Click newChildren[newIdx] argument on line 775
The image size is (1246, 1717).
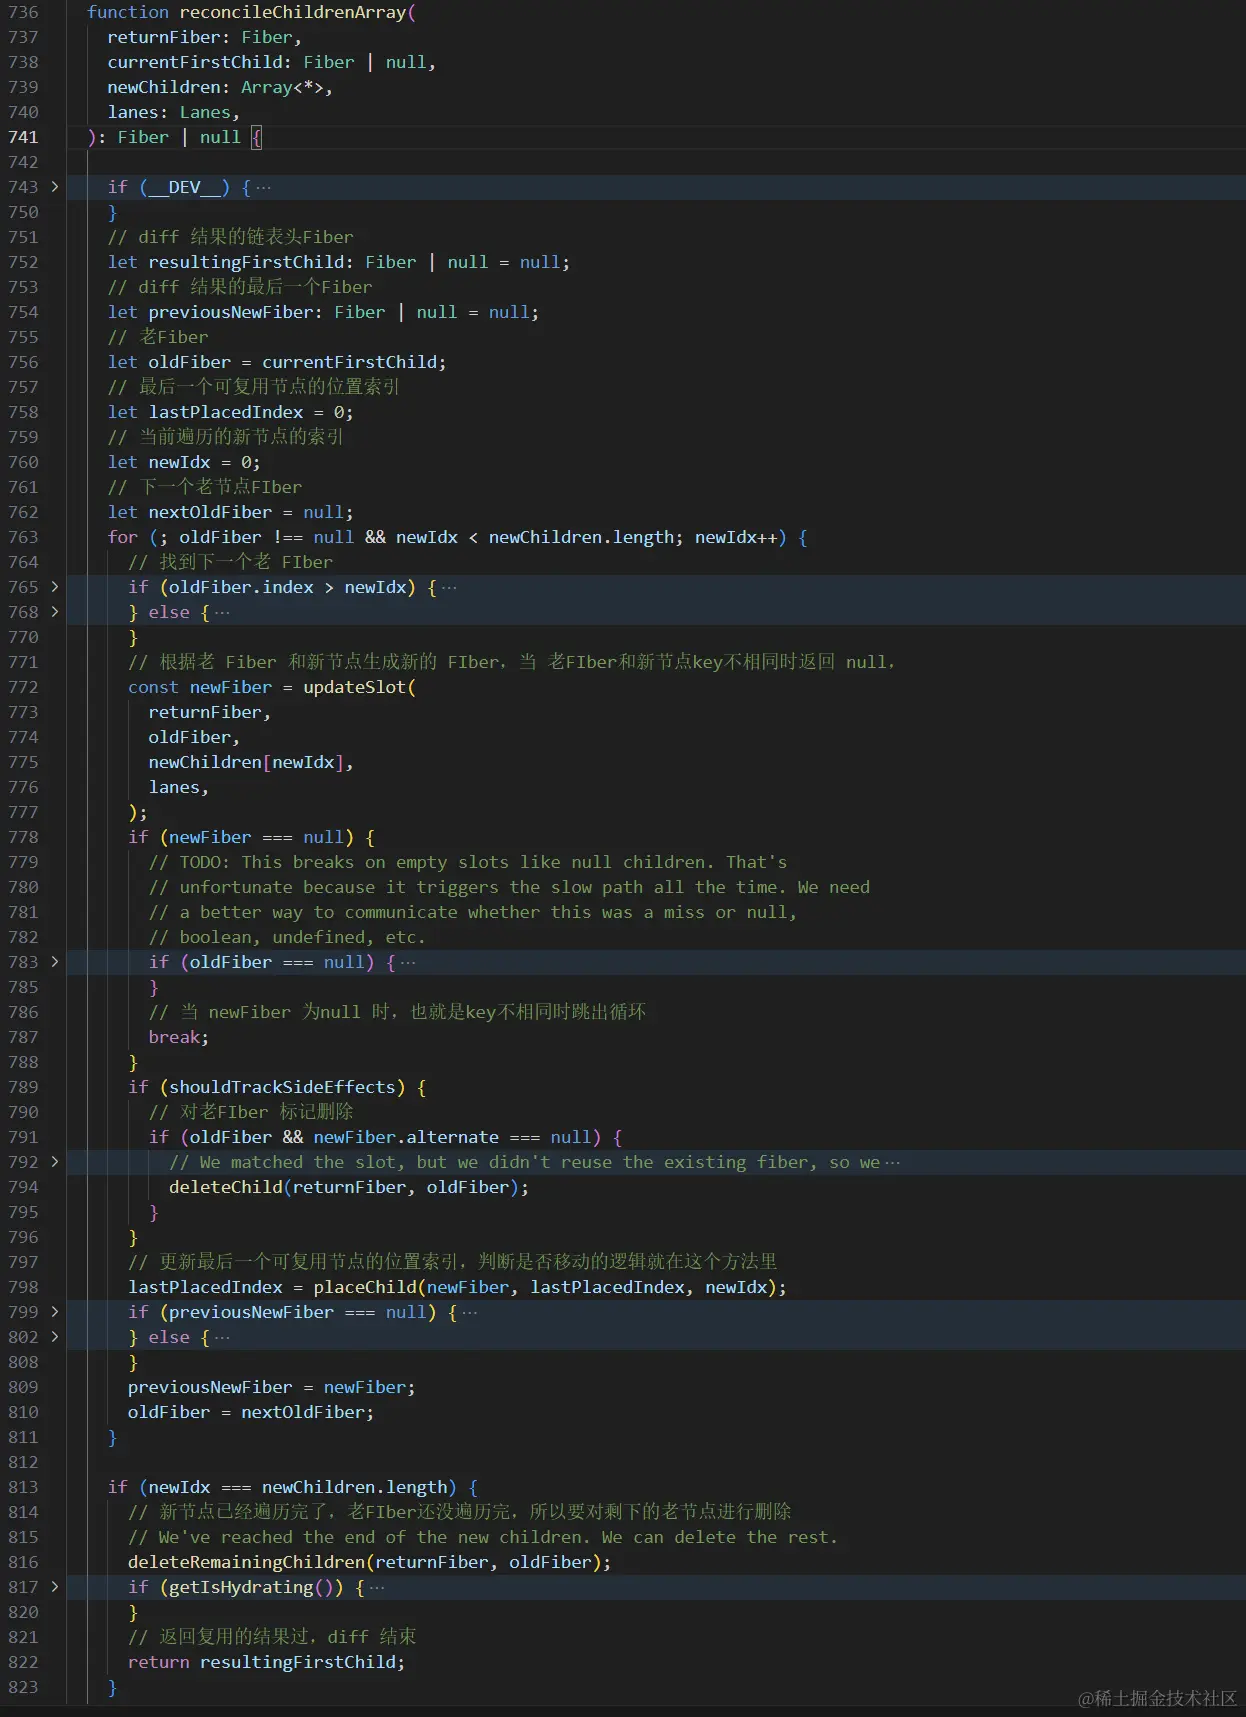[x=246, y=762]
